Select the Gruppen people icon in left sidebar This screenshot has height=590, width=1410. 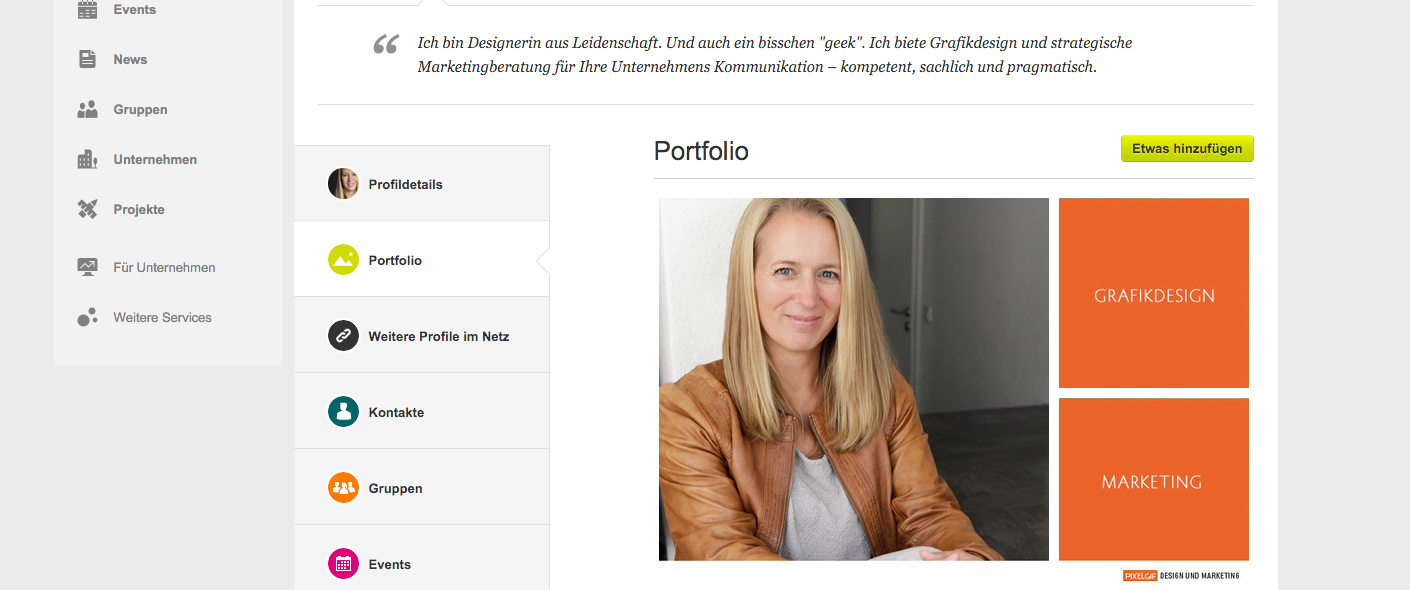88,109
